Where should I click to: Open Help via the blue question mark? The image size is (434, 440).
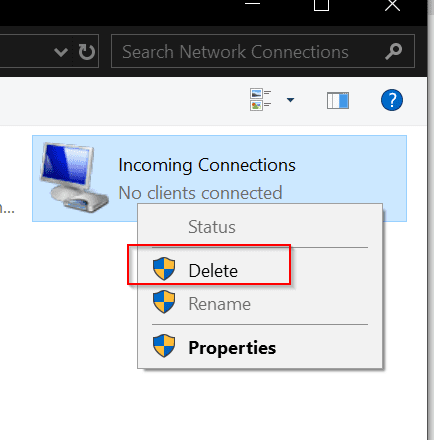(392, 100)
